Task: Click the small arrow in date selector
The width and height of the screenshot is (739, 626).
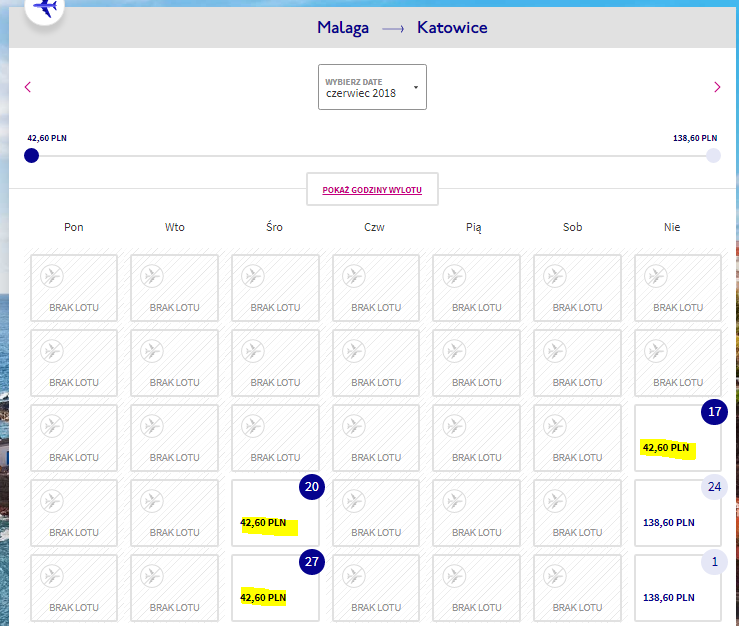Action: [x=416, y=87]
